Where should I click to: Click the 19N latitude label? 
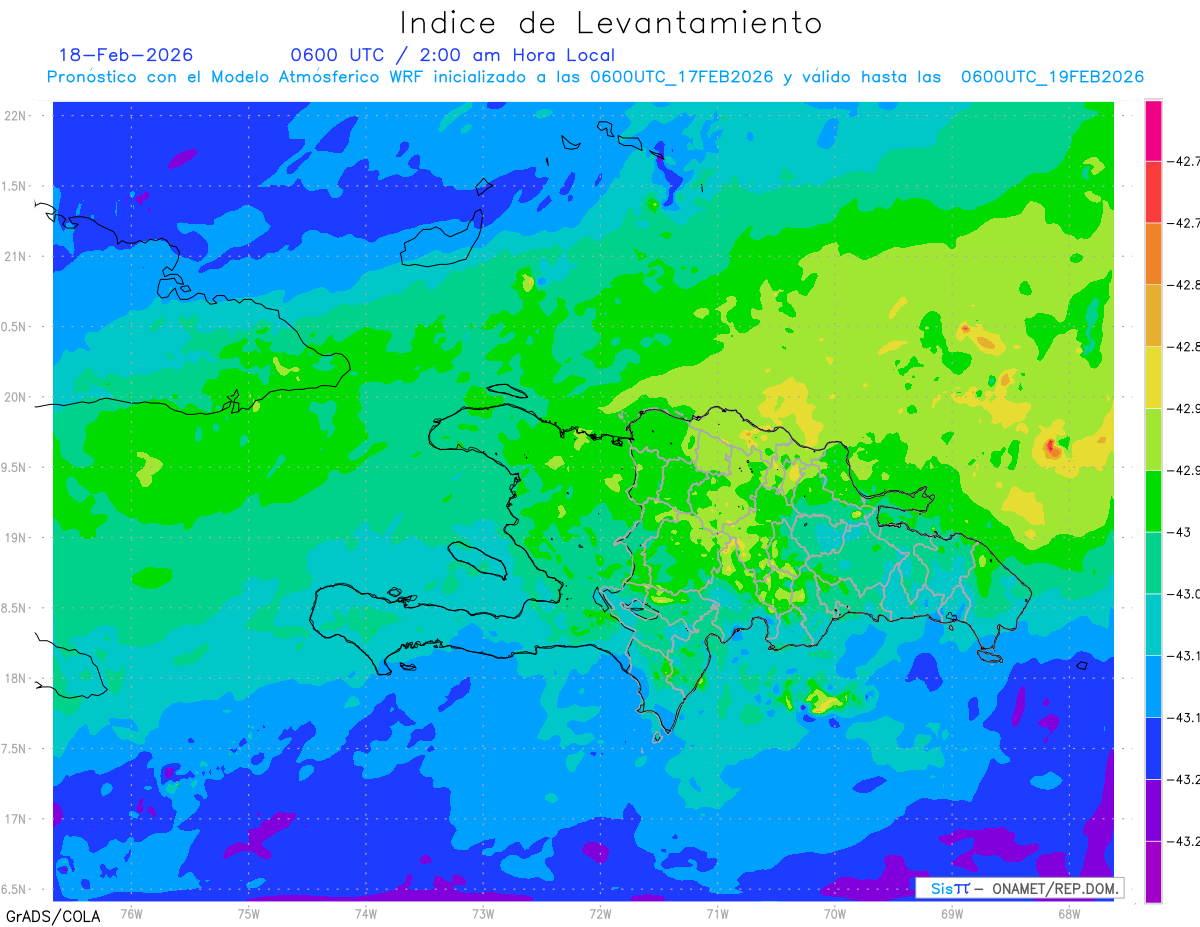click(15, 537)
